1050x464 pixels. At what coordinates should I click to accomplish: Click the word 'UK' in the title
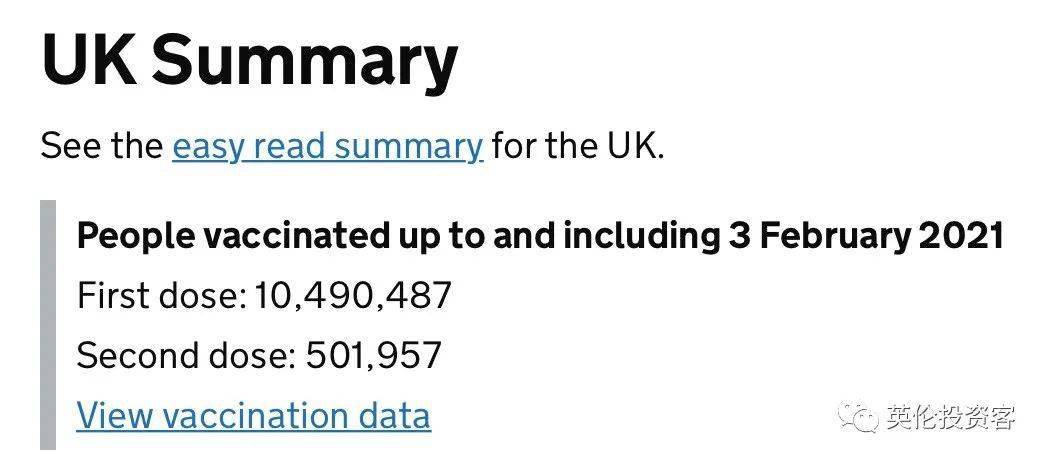tap(90, 59)
